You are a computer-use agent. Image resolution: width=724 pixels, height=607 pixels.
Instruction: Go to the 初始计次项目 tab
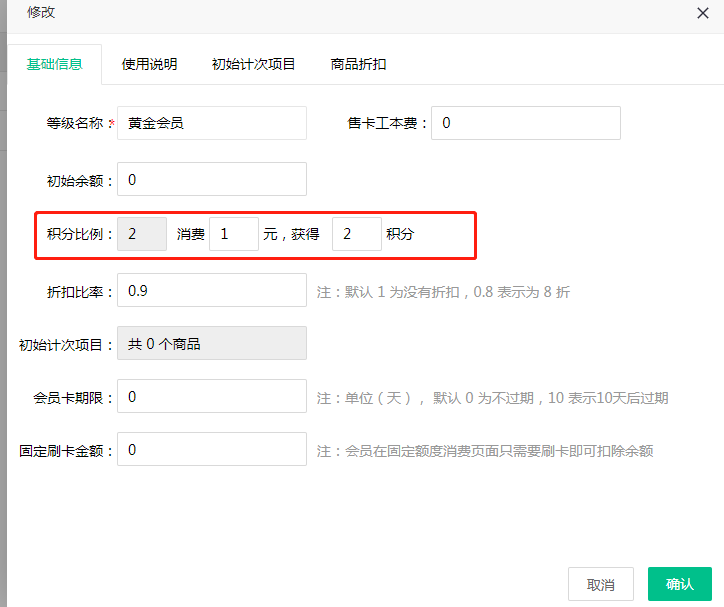click(253, 64)
